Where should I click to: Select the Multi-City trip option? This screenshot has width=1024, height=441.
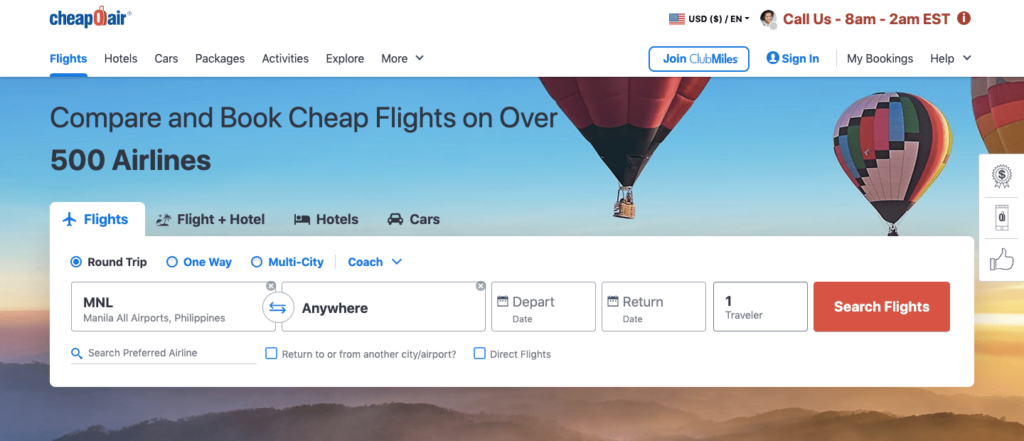287,262
